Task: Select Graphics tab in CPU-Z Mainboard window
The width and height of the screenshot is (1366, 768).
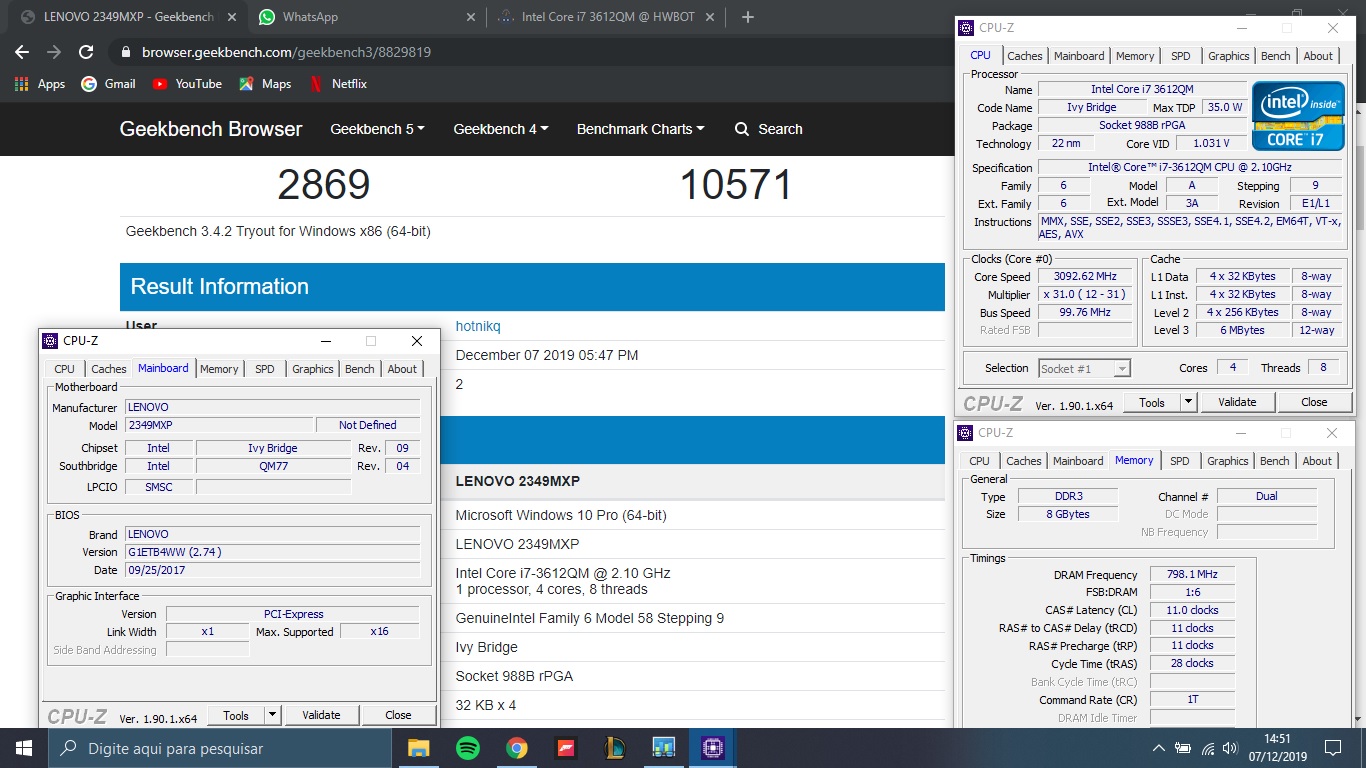Action: (x=313, y=369)
